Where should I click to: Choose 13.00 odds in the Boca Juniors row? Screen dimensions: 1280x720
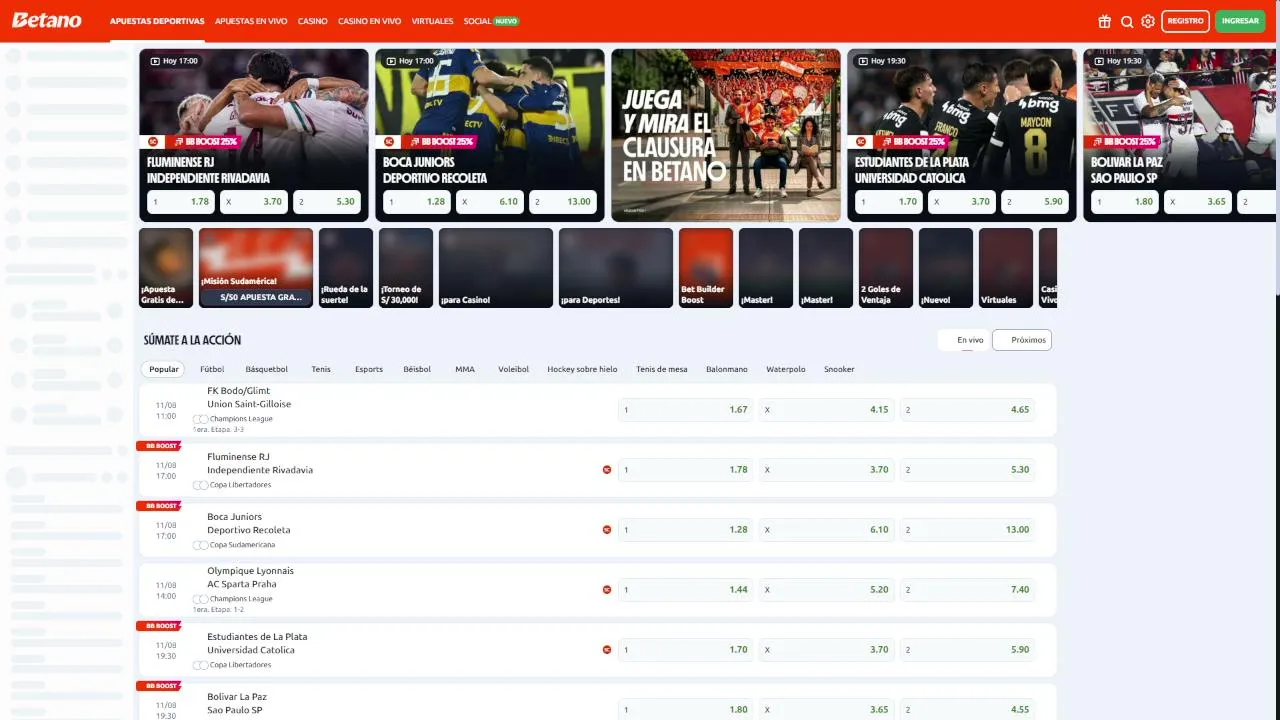click(x=967, y=529)
